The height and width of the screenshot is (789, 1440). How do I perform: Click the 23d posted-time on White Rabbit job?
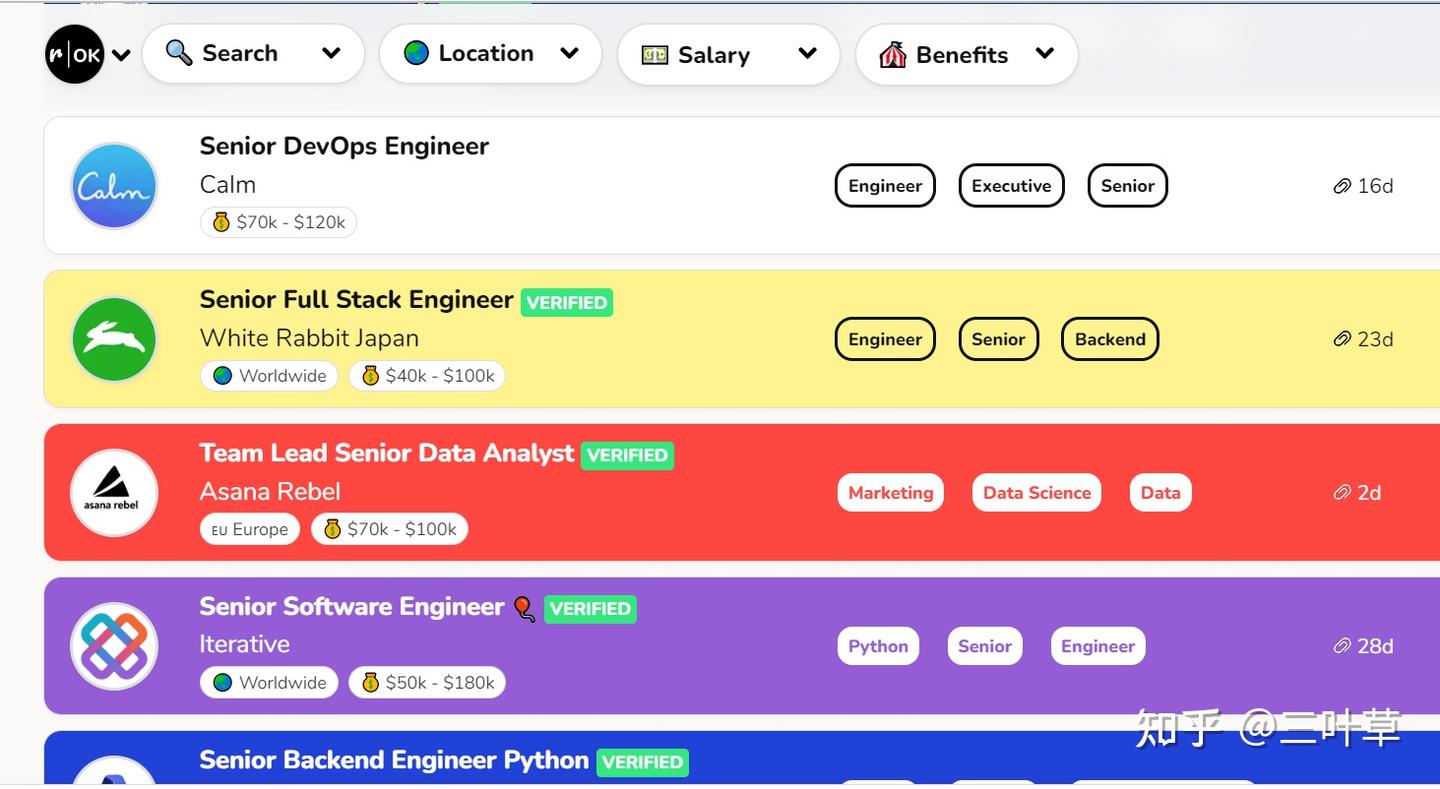coord(1364,339)
